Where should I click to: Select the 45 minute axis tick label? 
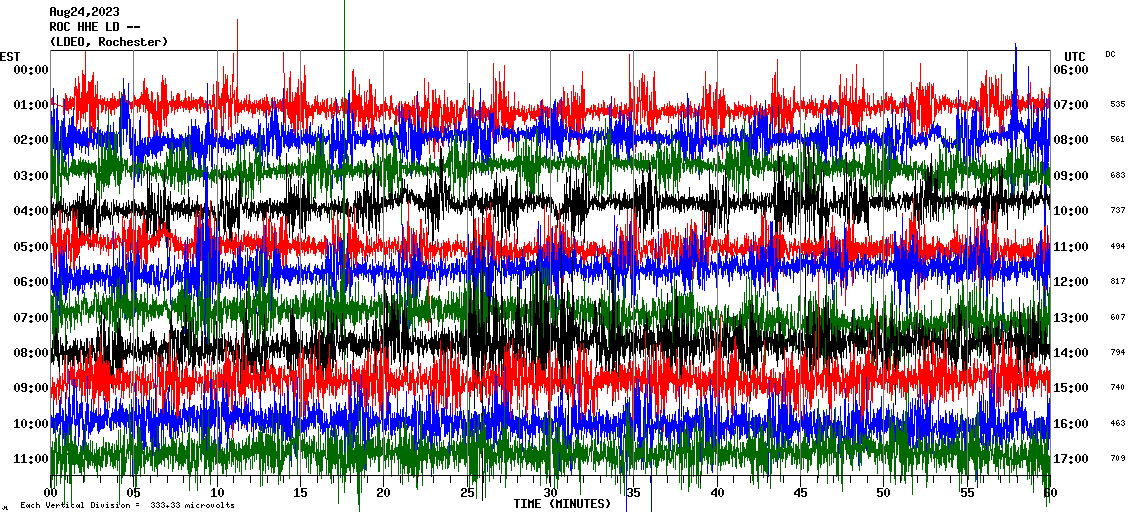coord(800,493)
